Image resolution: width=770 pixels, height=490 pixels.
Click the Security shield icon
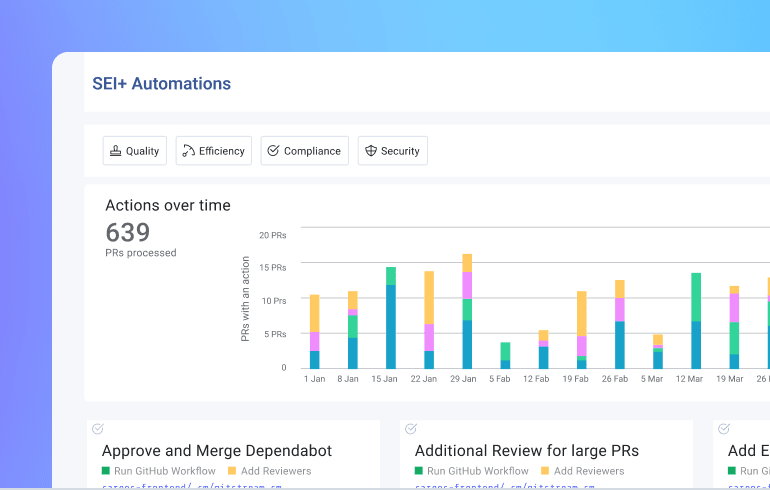click(x=371, y=151)
